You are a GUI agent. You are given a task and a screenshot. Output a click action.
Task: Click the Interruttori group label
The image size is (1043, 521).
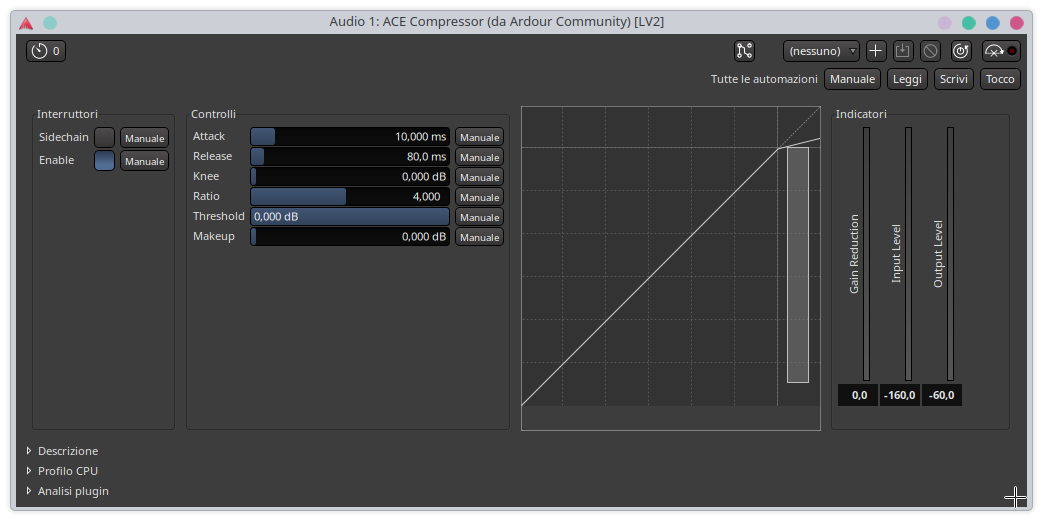67,114
